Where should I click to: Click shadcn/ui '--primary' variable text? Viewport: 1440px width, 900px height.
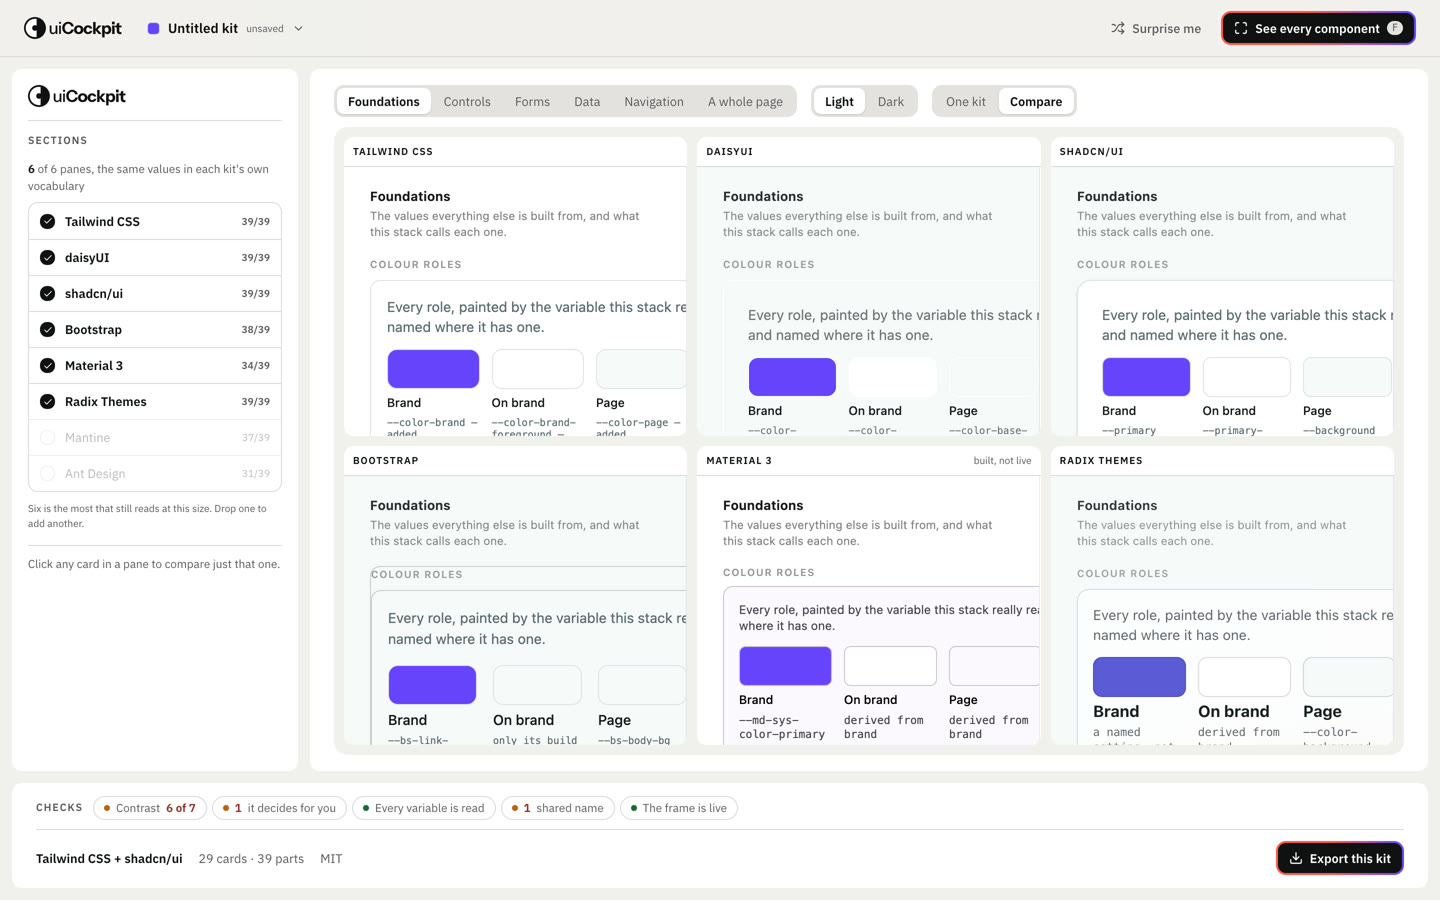[x=1129, y=431]
